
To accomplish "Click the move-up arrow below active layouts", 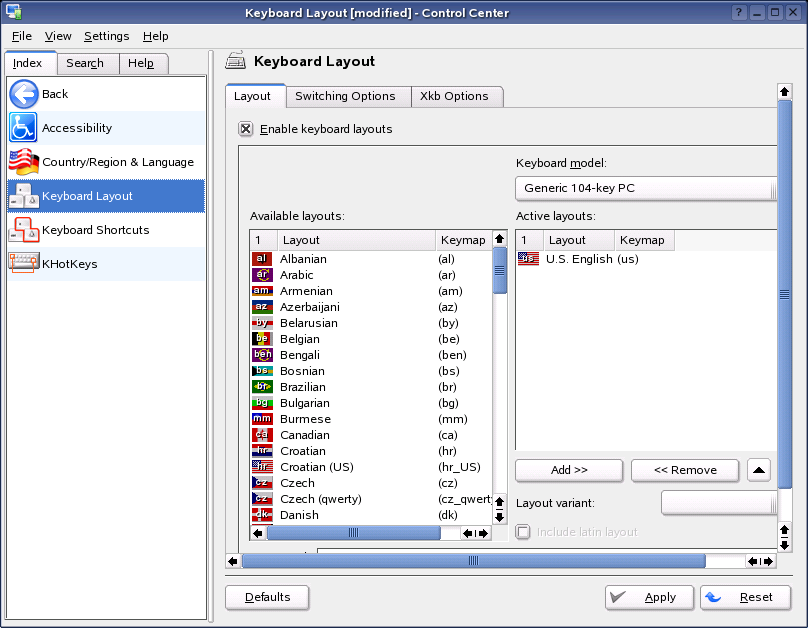I will [758, 470].
